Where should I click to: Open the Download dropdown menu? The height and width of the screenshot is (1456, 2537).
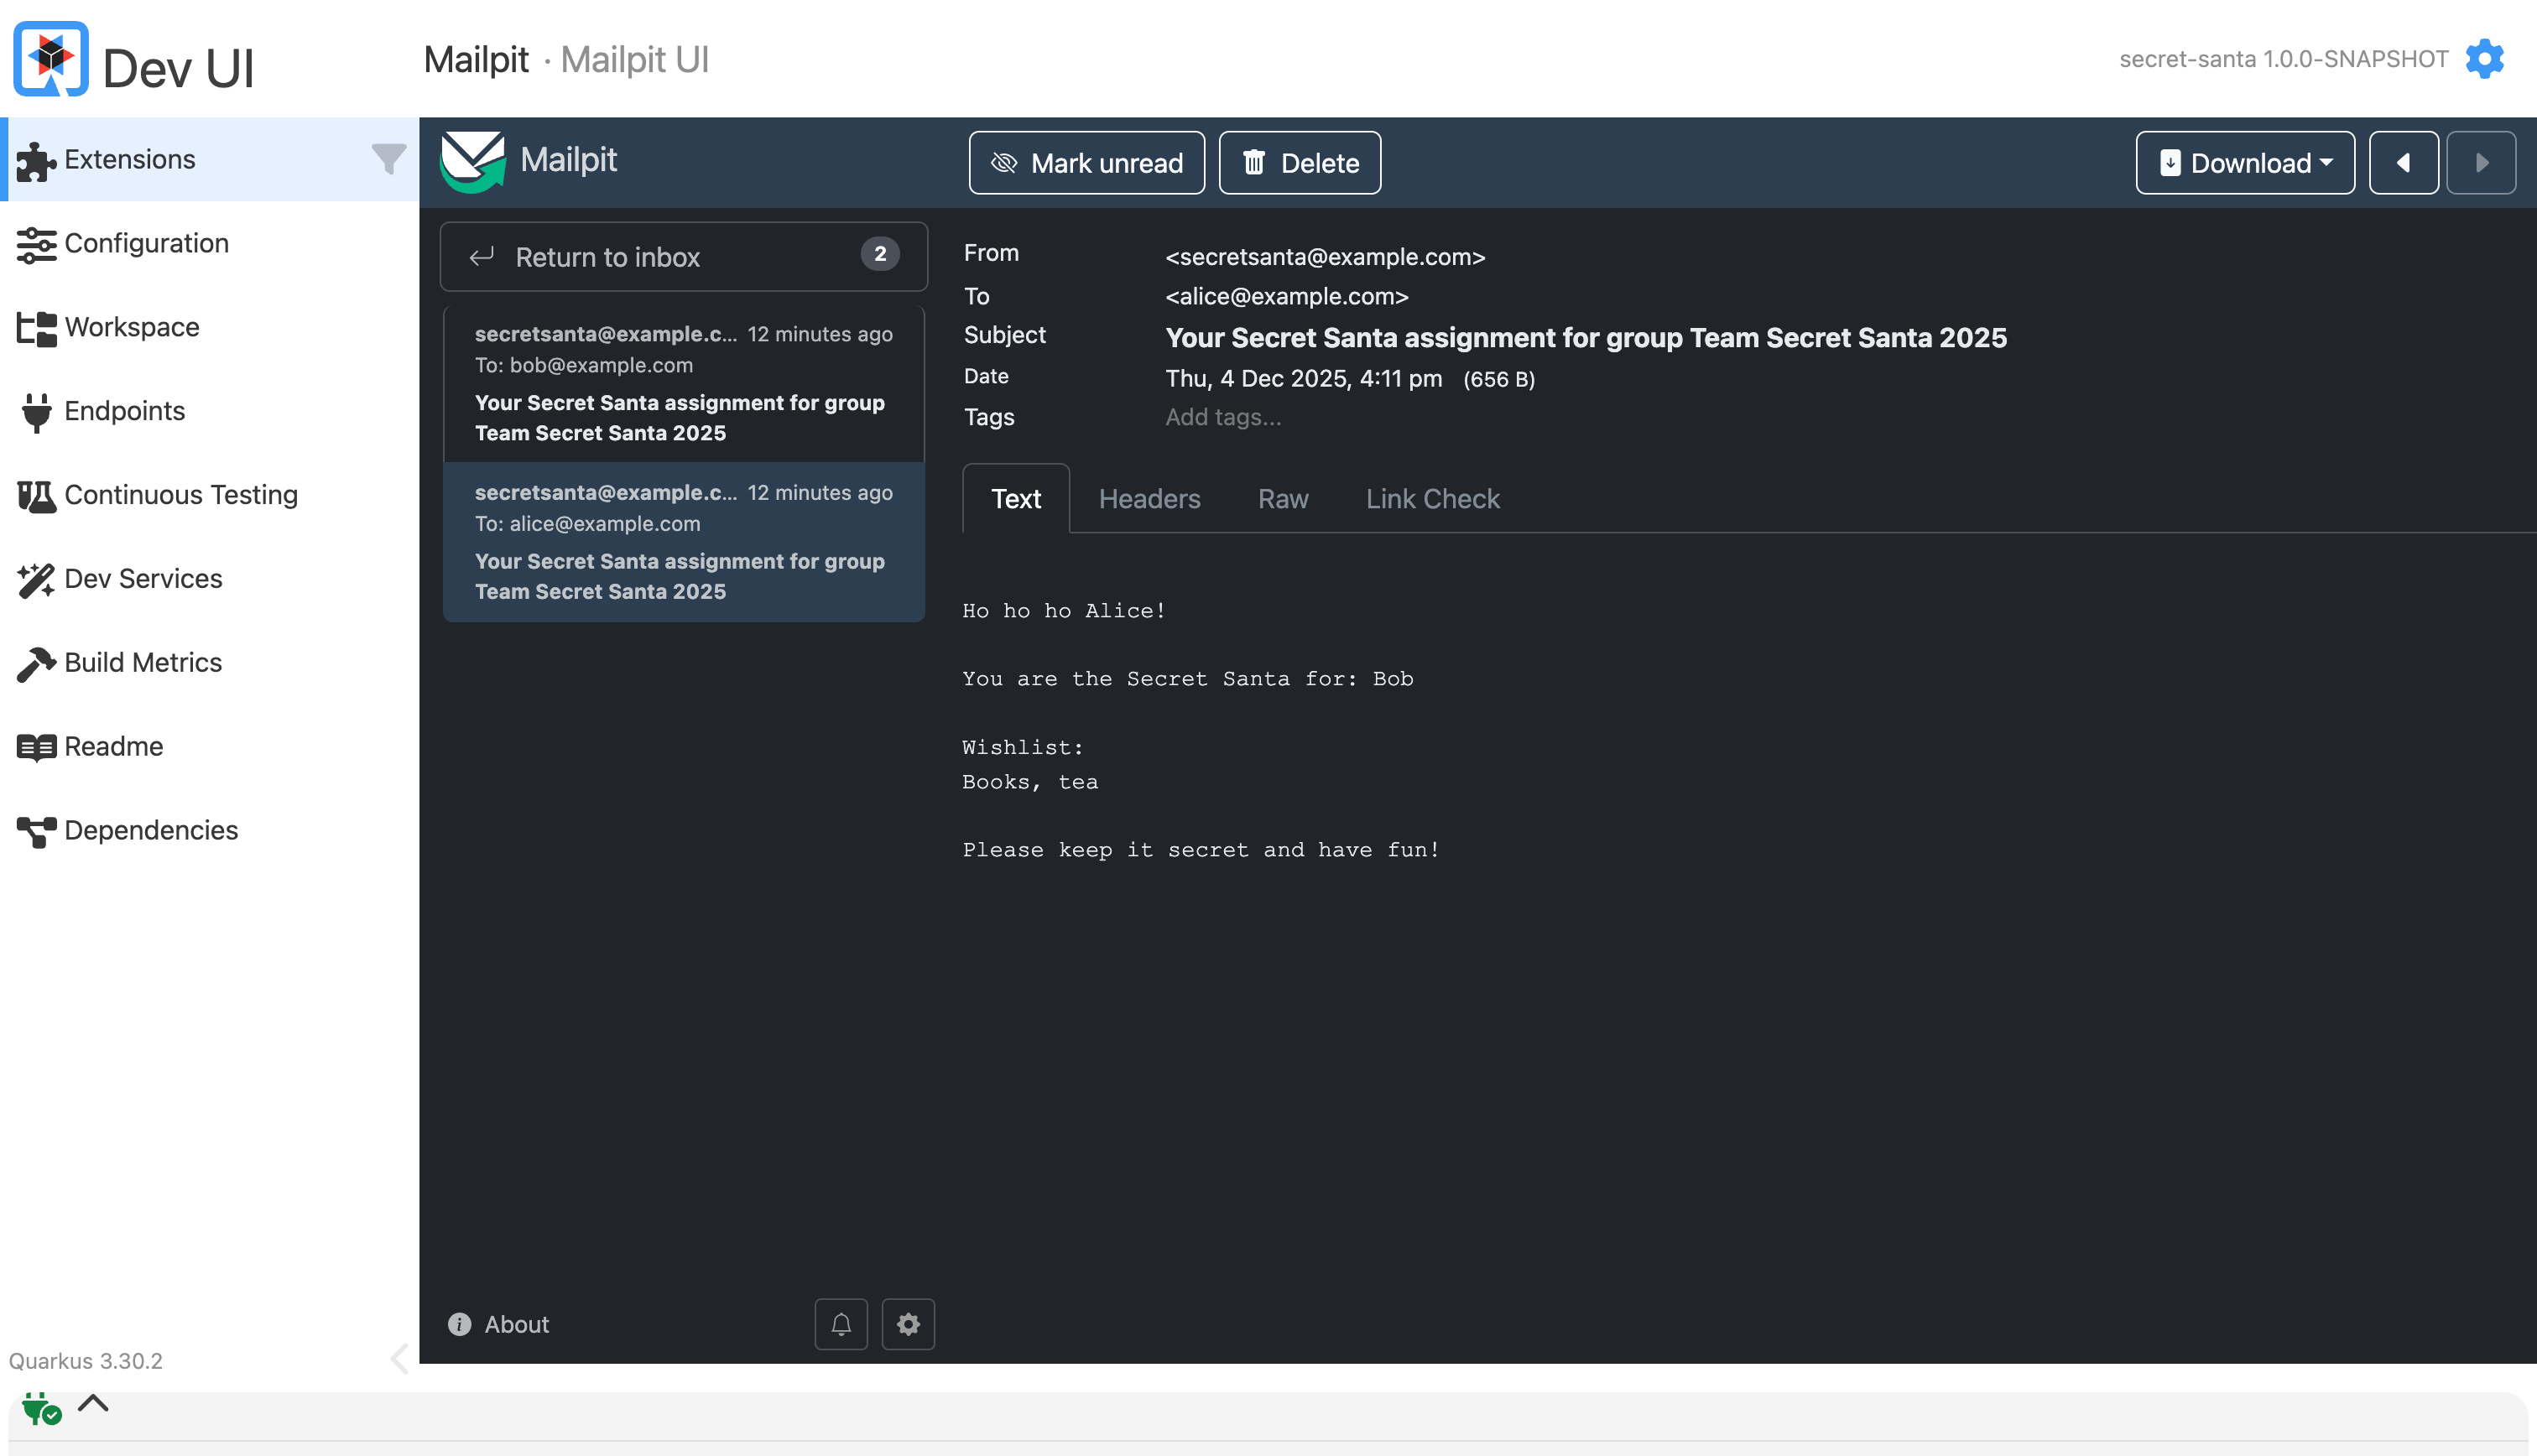tap(2244, 163)
